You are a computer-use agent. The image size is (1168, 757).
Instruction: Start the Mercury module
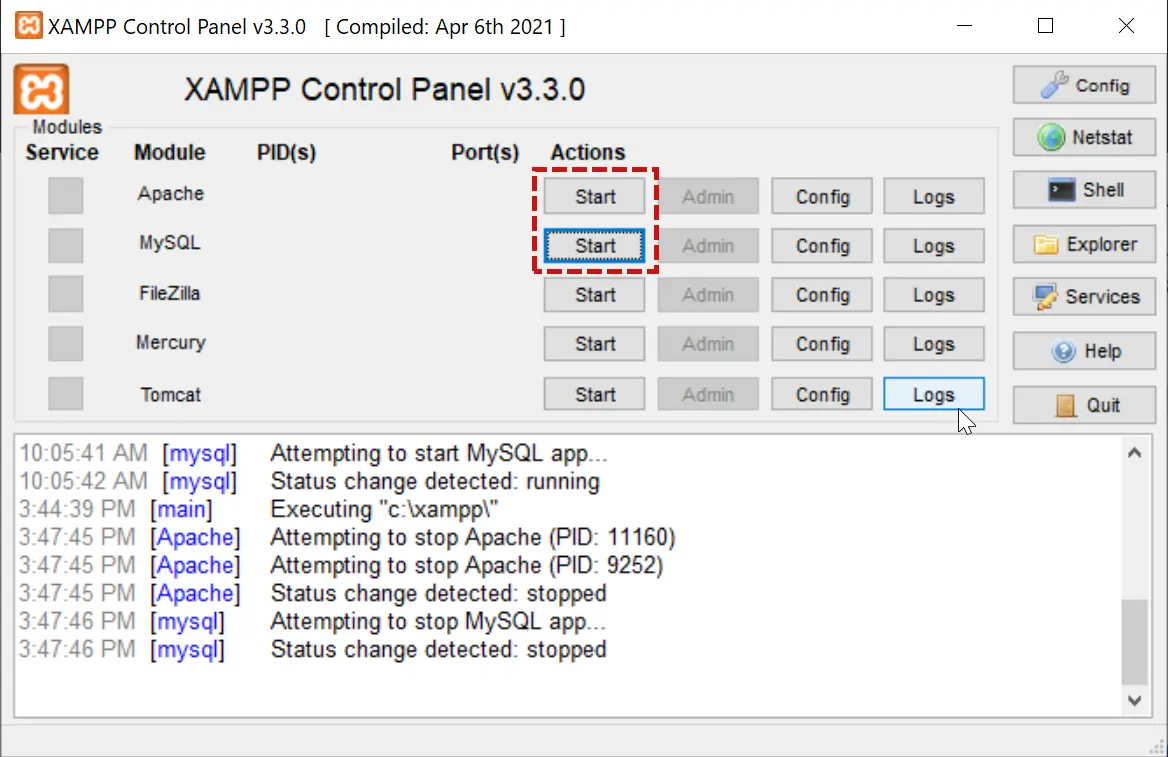(594, 344)
